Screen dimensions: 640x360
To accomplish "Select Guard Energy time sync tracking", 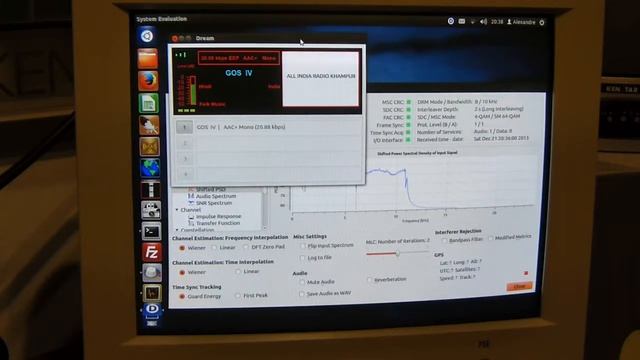I will point(182,296).
